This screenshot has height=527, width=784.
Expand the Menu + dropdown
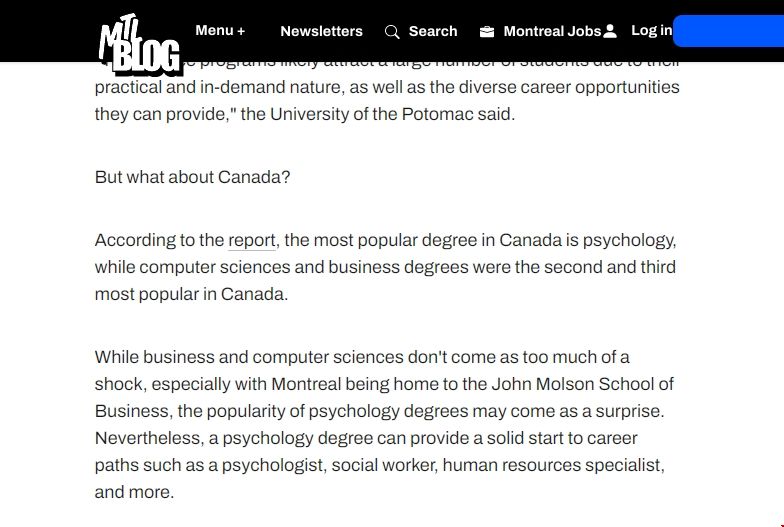coord(220,31)
